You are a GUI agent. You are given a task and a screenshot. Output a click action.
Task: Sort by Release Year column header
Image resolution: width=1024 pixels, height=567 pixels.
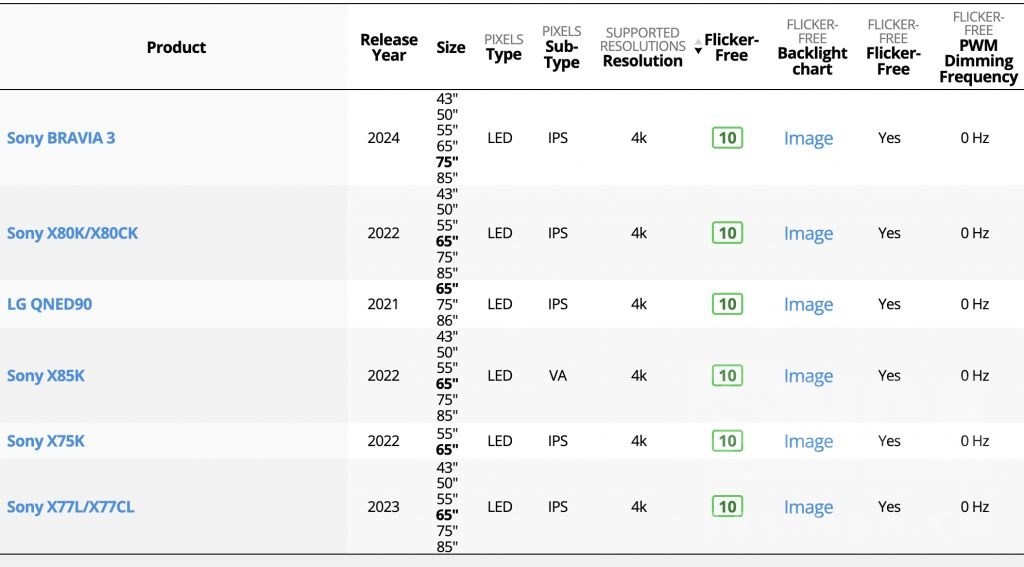(389, 47)
